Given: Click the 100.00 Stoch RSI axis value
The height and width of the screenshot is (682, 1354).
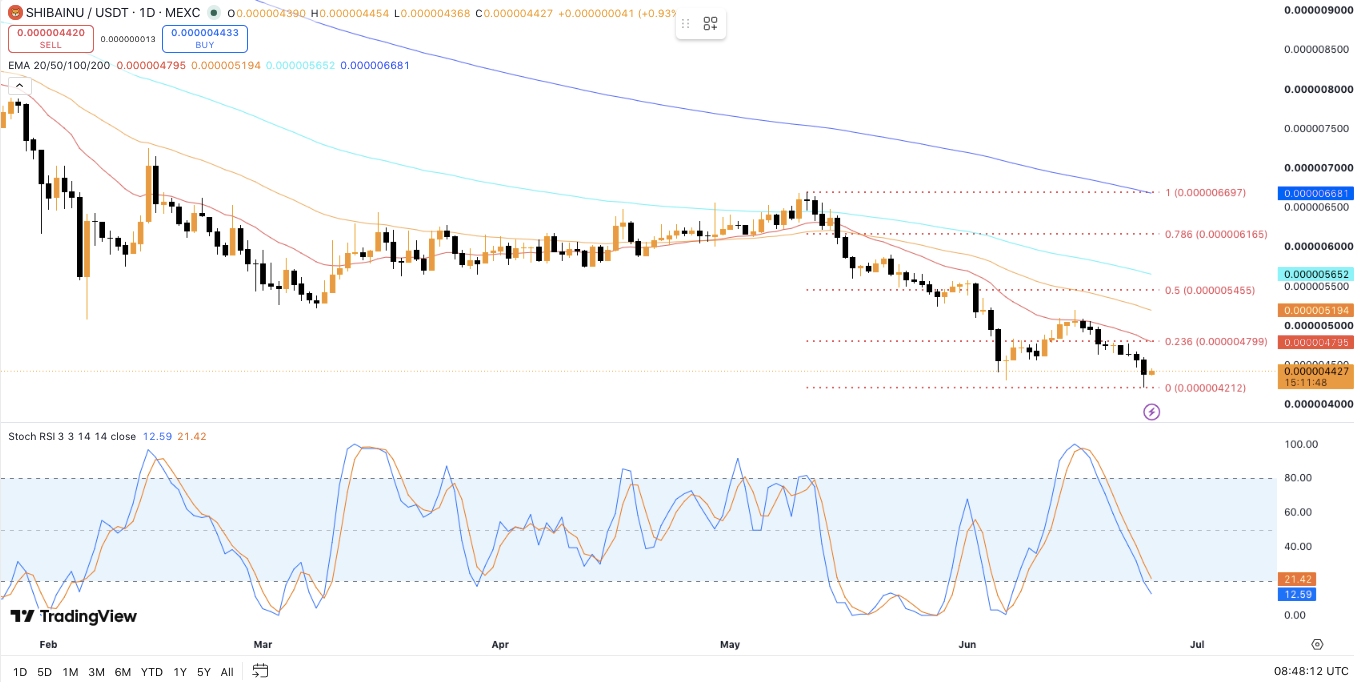Looking at the screenshot, I should [x=1301, y=444].
